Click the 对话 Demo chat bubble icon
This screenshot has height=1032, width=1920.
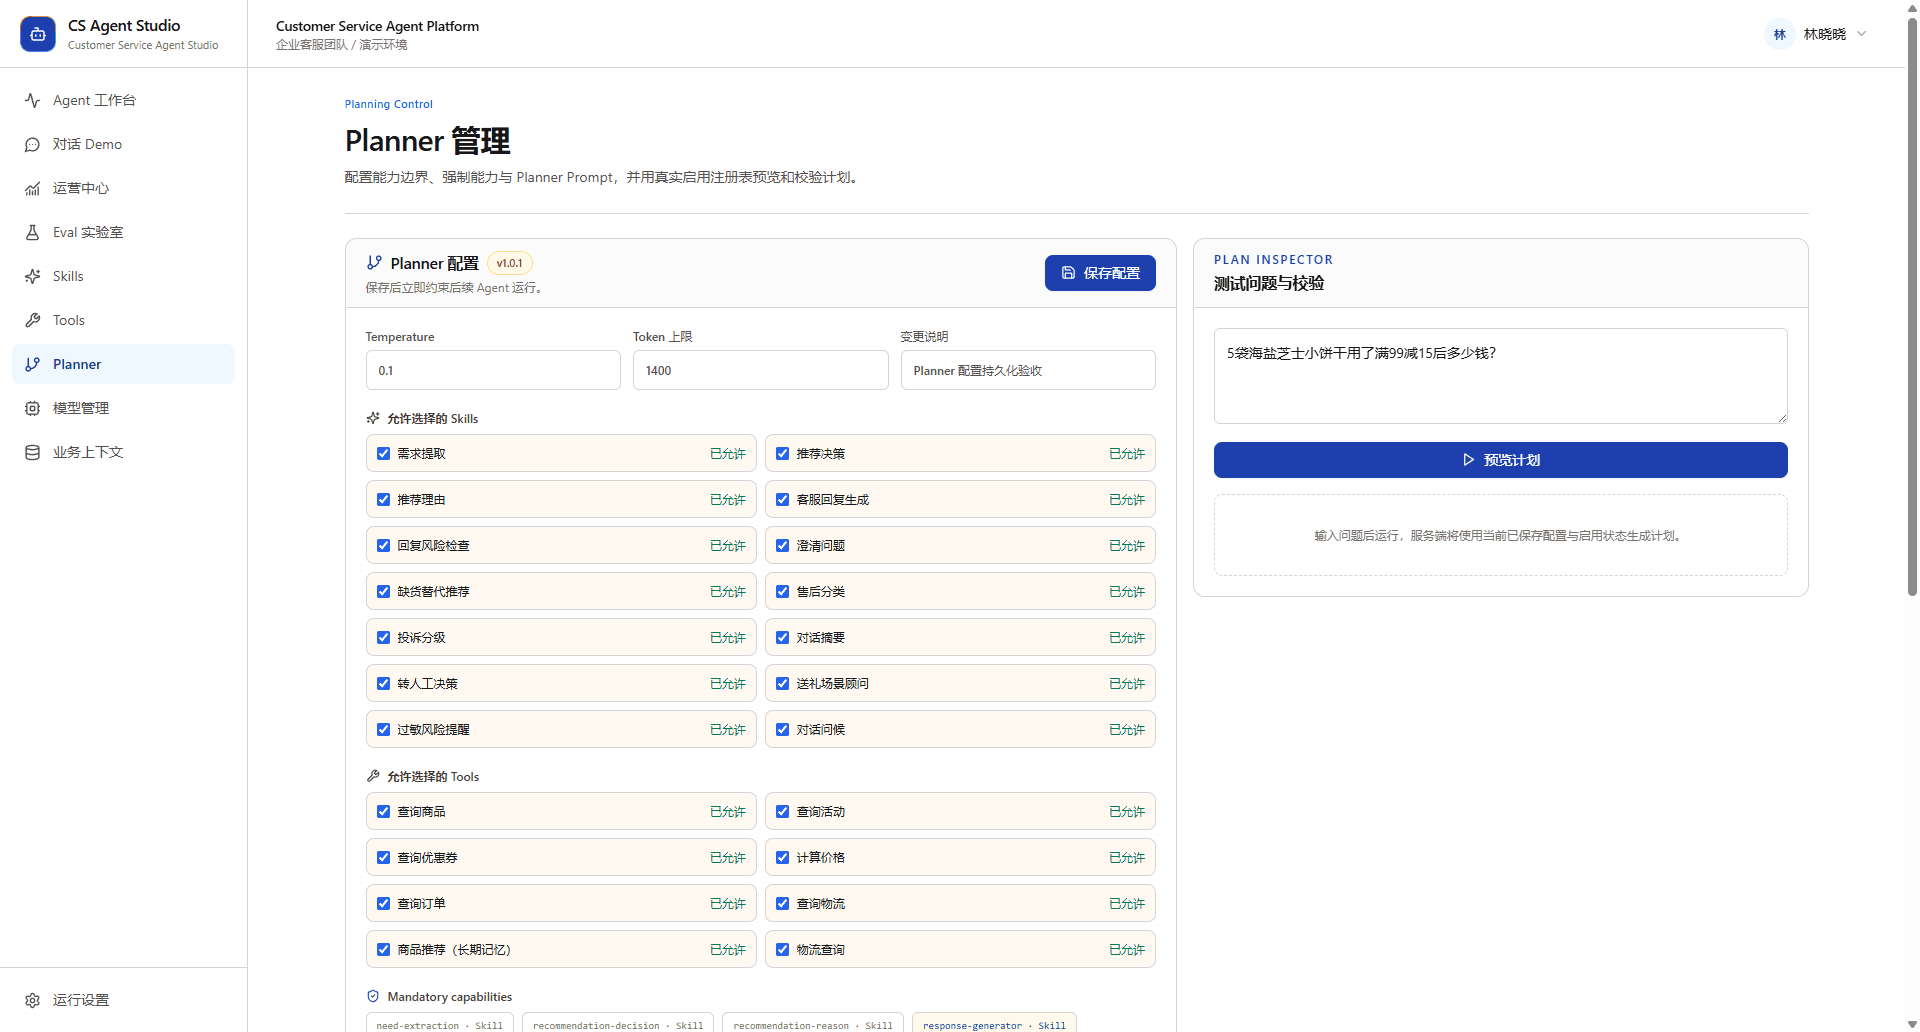(x=33, y=144)
